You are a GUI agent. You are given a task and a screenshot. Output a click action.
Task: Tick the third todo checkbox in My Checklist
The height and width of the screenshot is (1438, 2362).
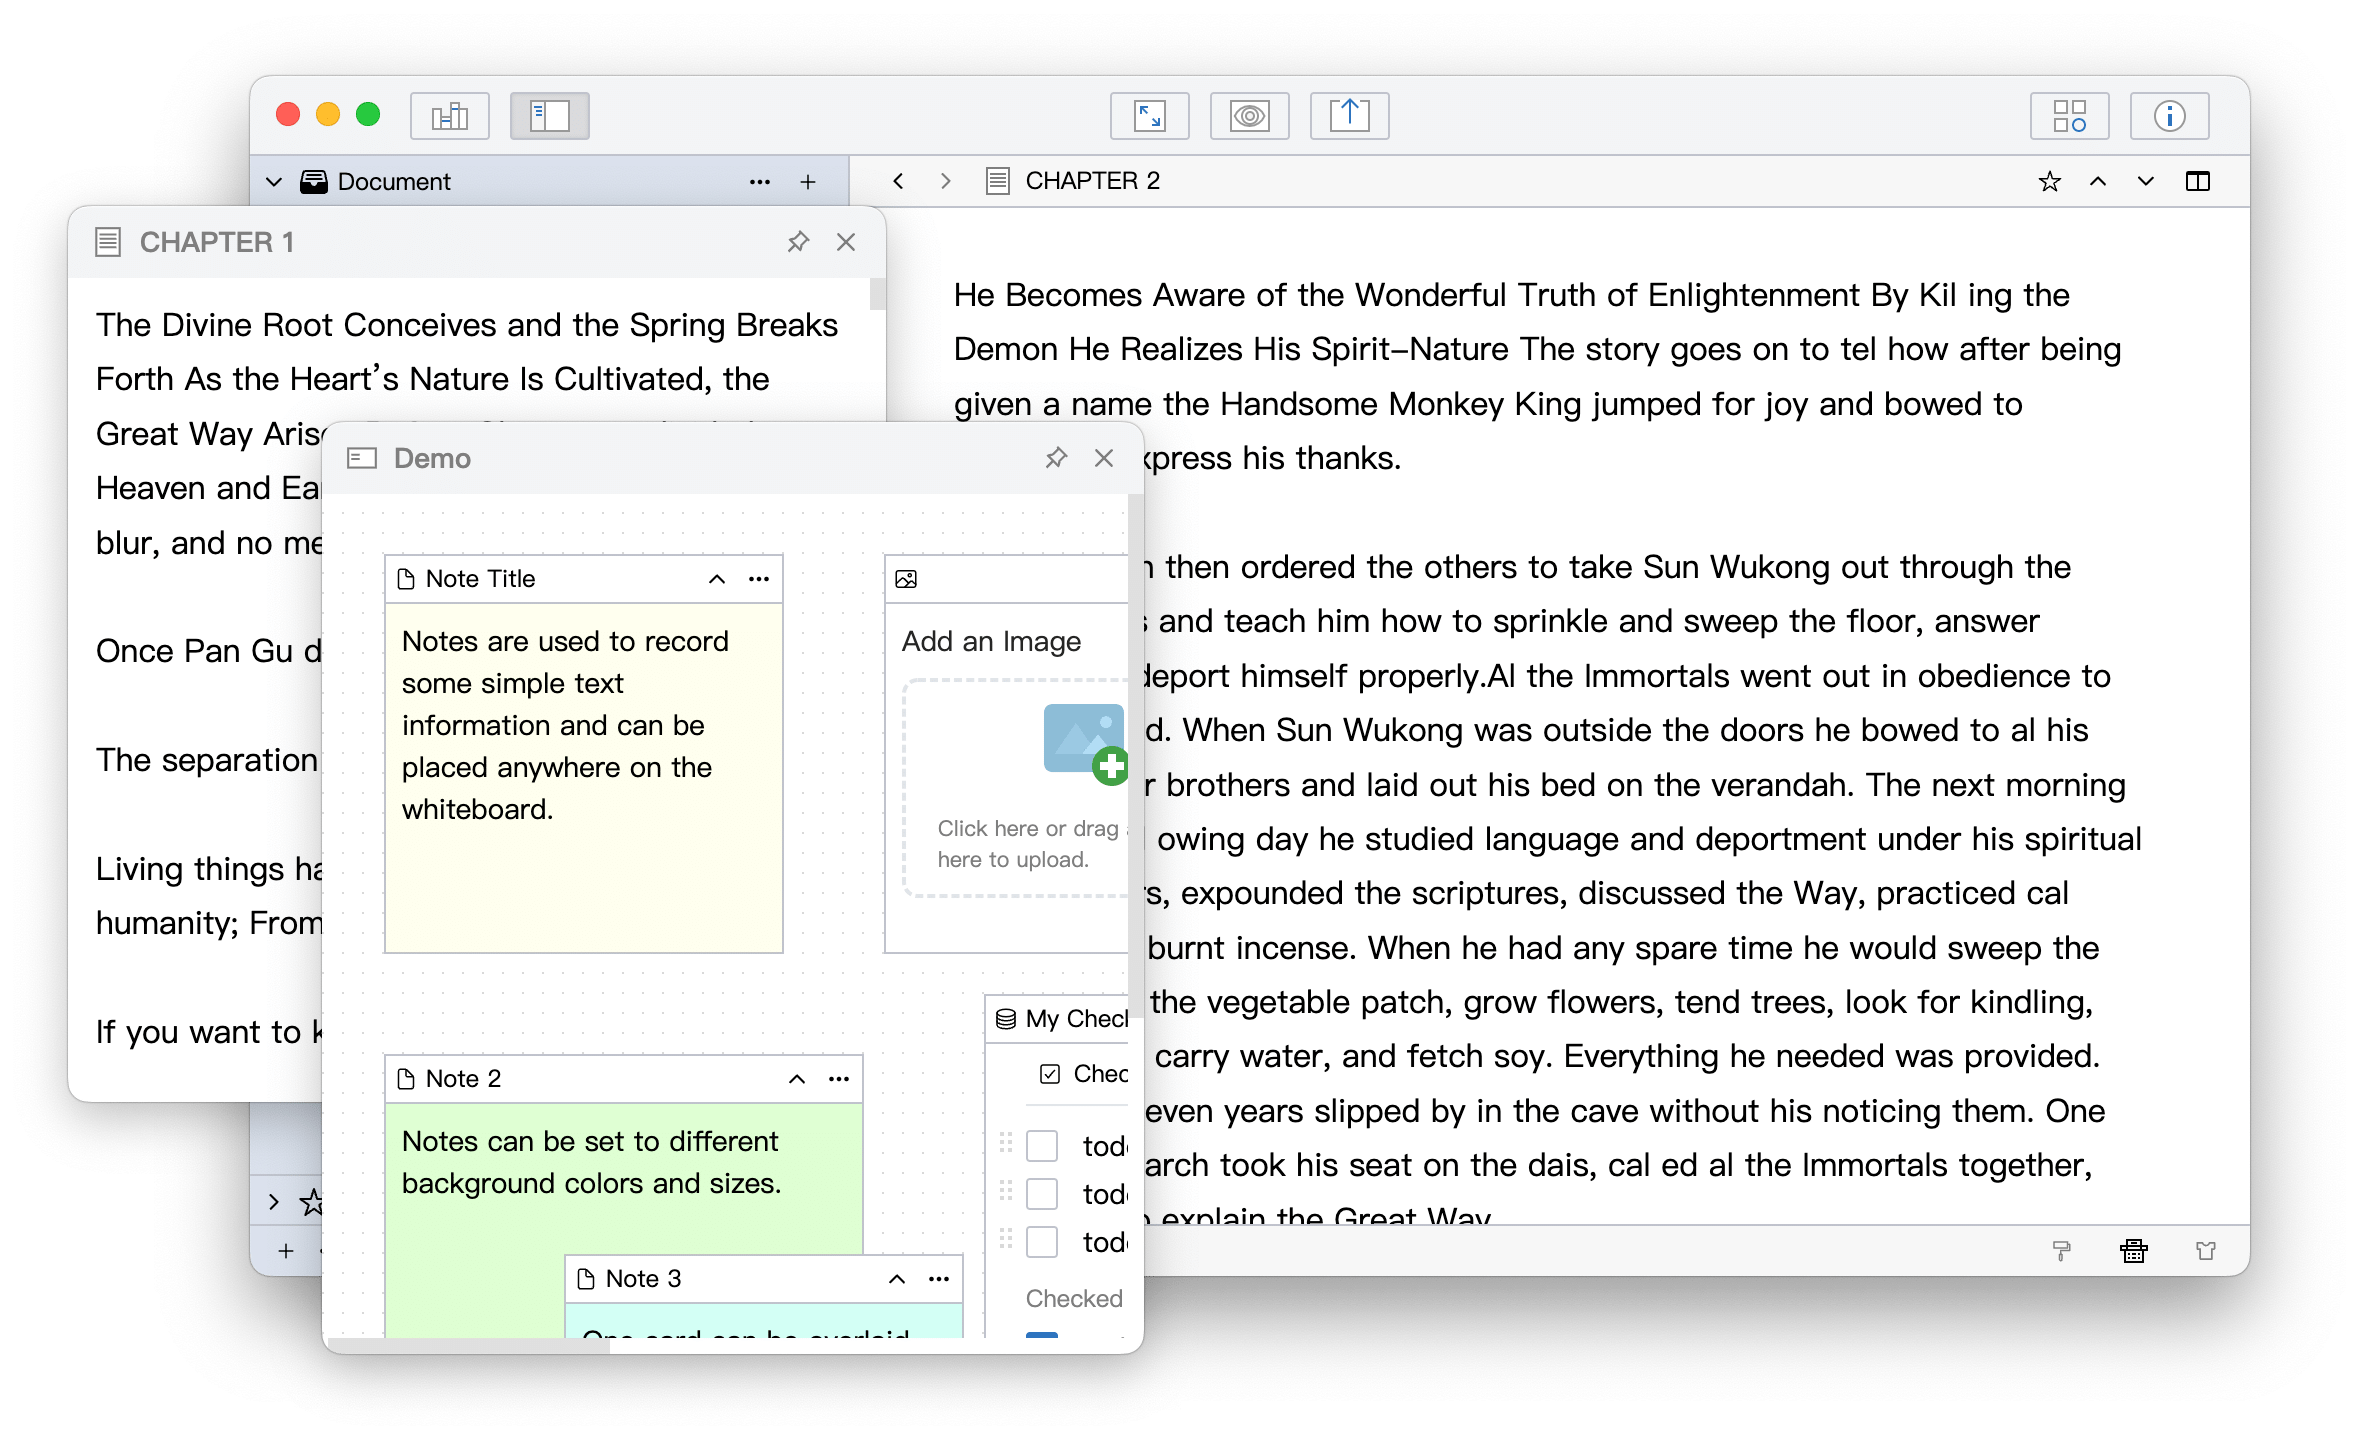tap(1042, 1242)
